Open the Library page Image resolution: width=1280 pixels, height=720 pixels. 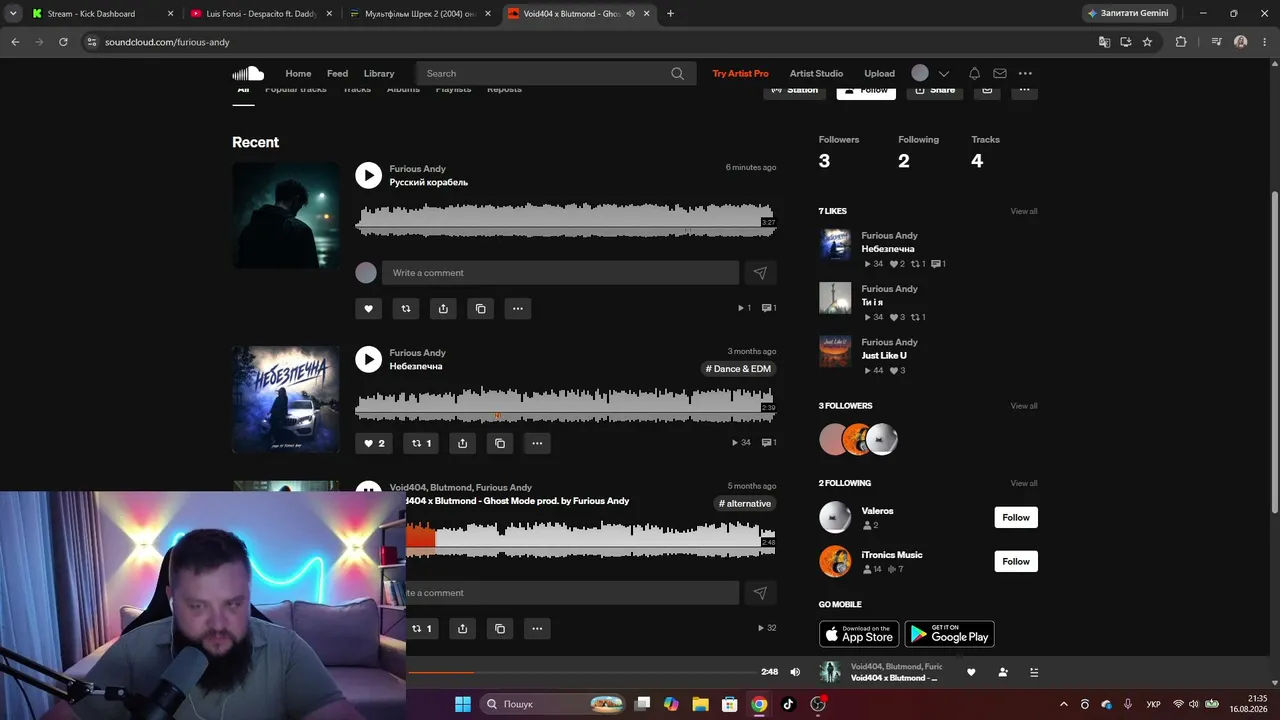[x=379, y=73]
